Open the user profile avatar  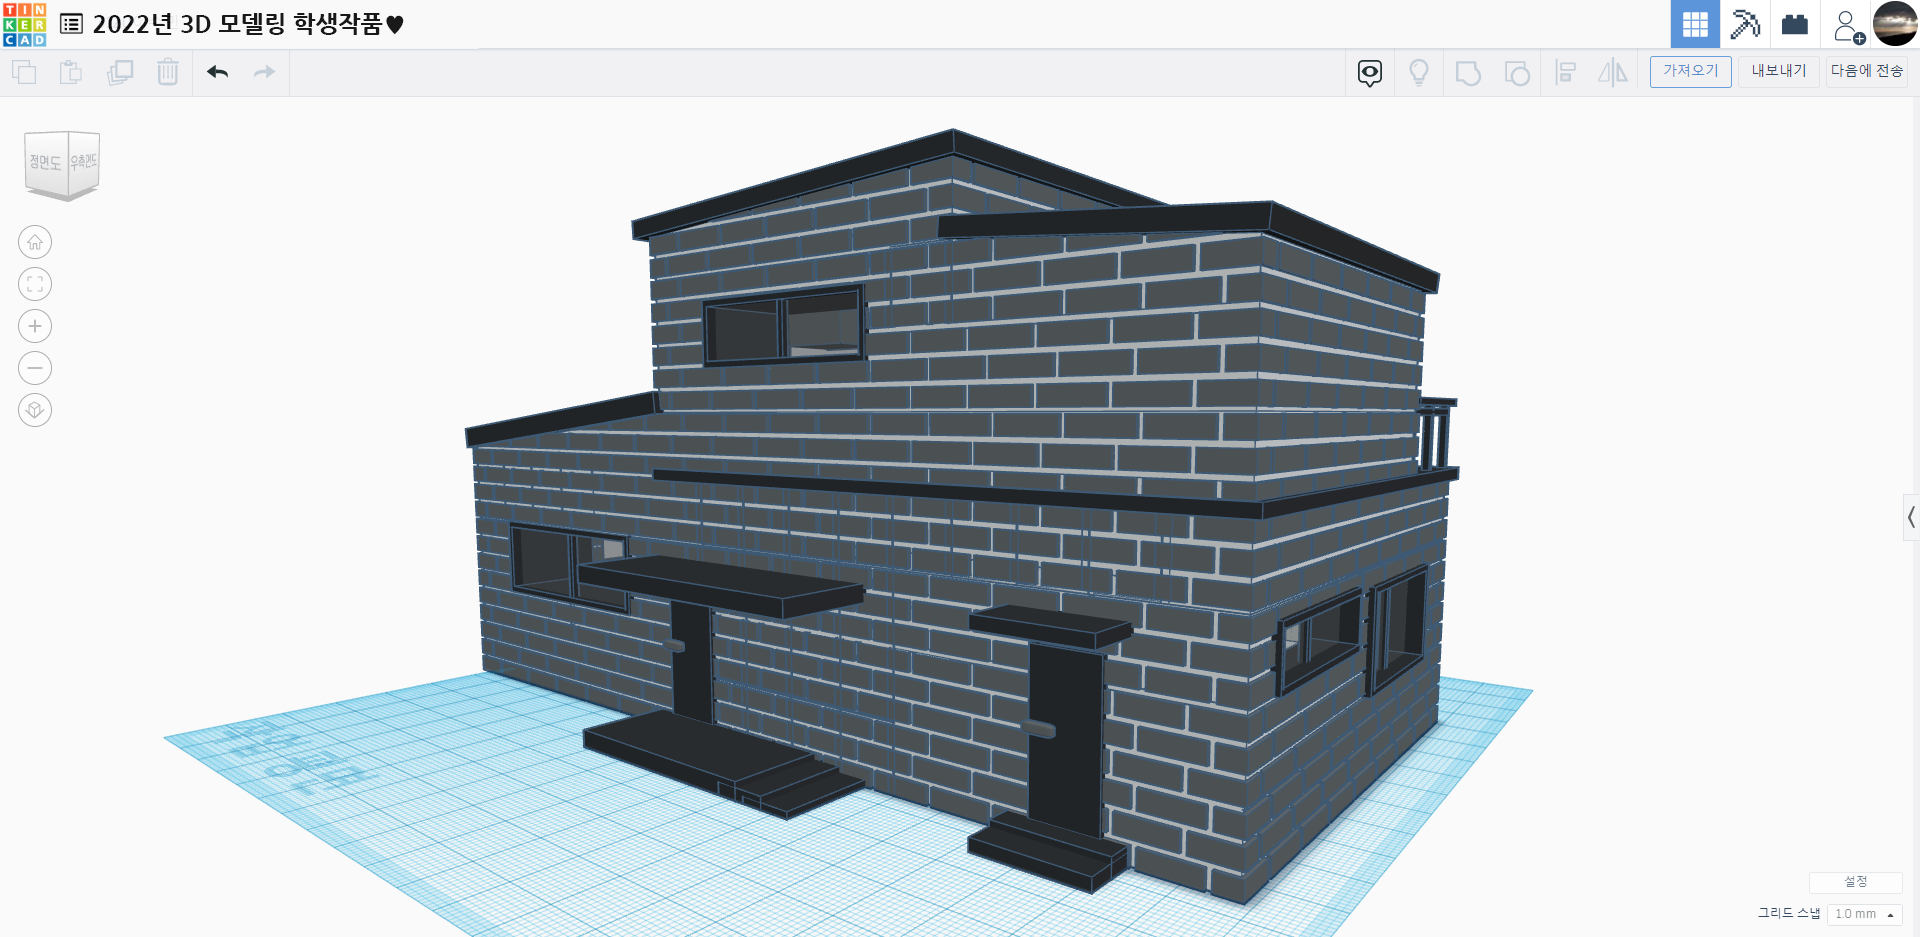click(x=1895, y=24)
